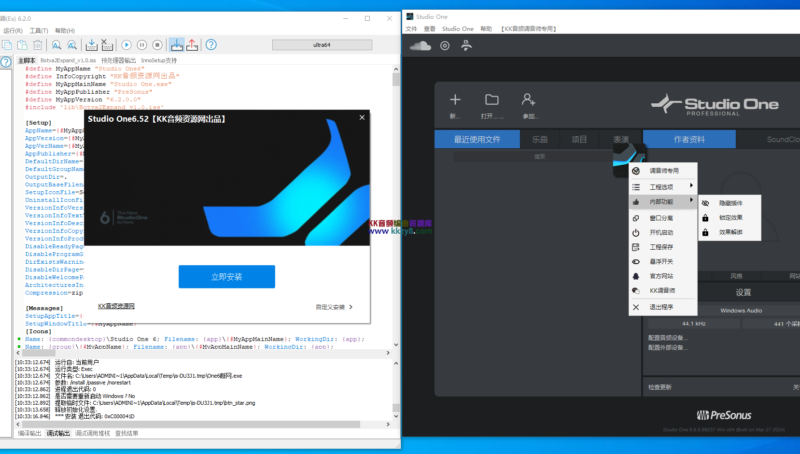Screen dimensions: 800x454
Task: Switch to the InnoSetup支持 tab
Action: click(159, 60)
